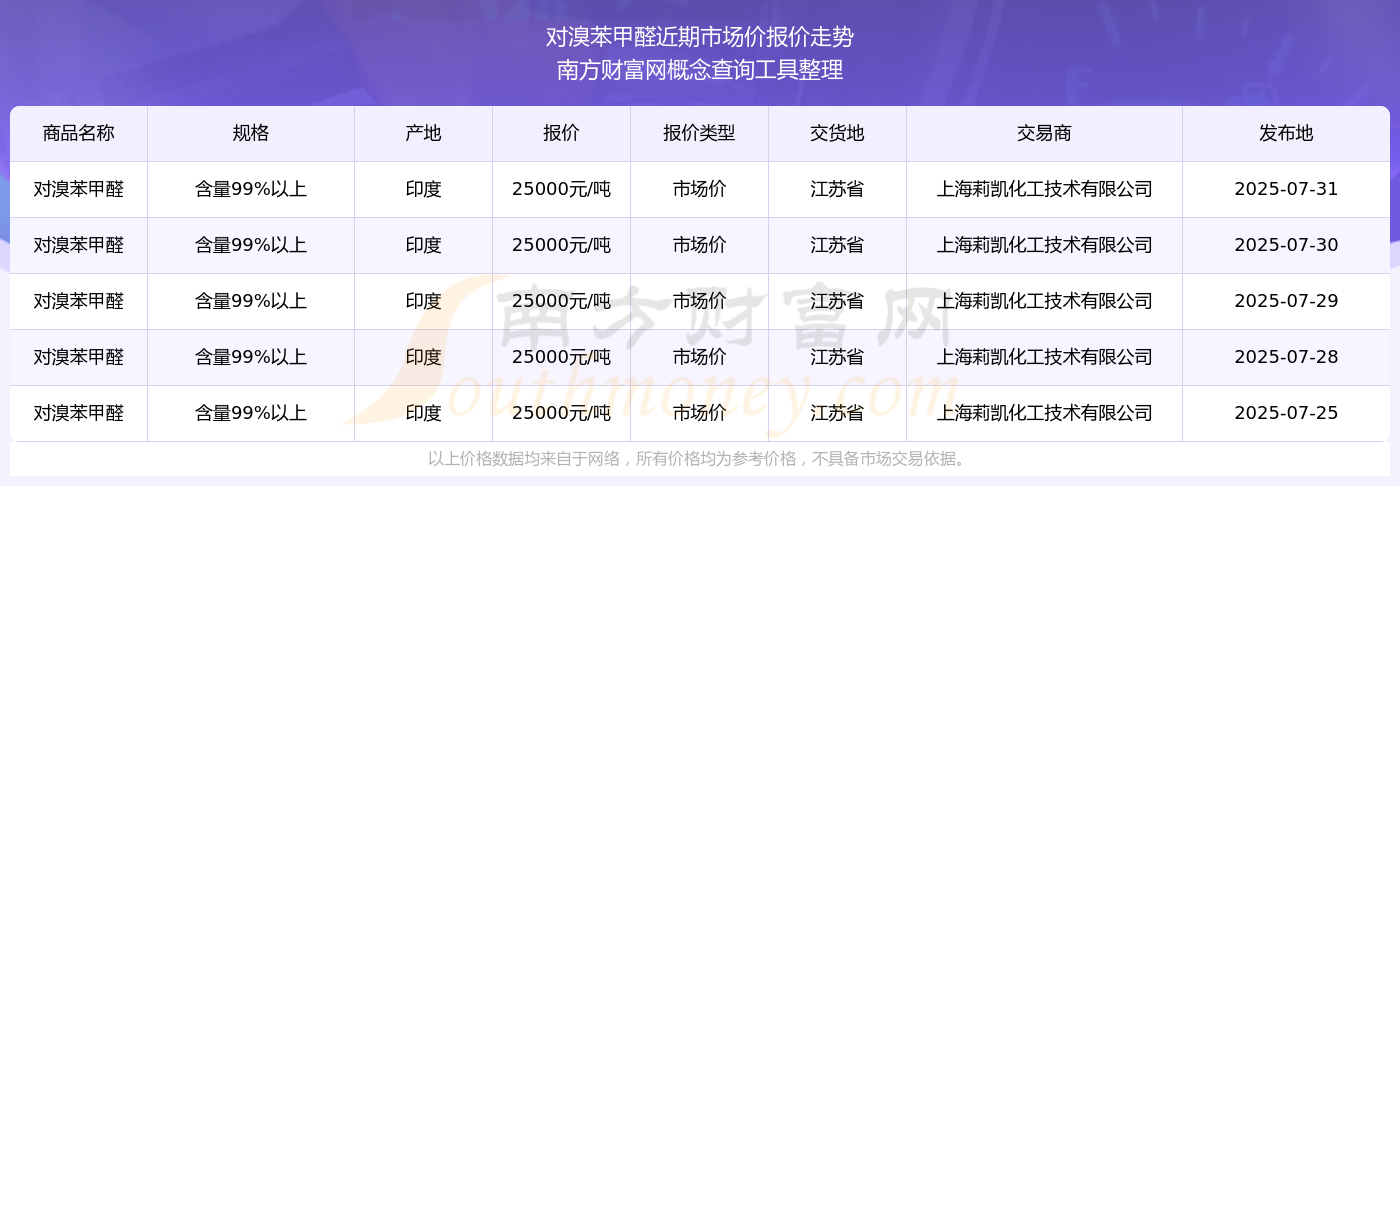Click the 交货地 column header
This screenshot has height=1205, width=1400.
pos(838,133)
